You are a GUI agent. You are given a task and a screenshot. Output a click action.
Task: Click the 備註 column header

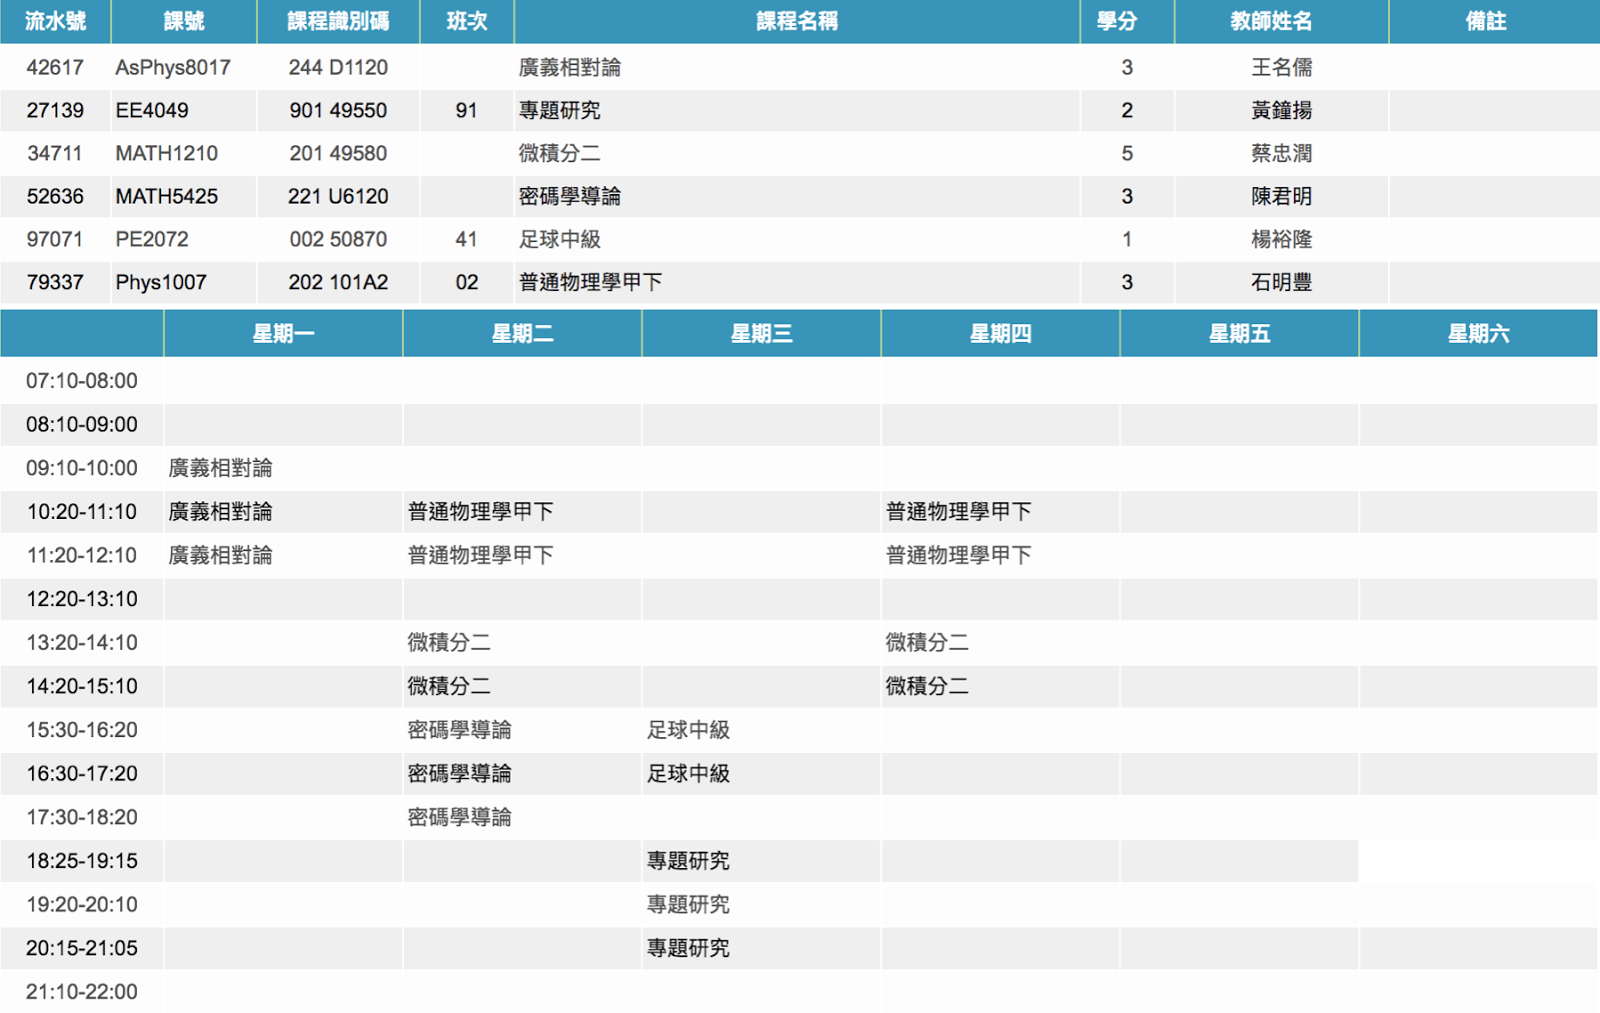(x=1485, y=21)
